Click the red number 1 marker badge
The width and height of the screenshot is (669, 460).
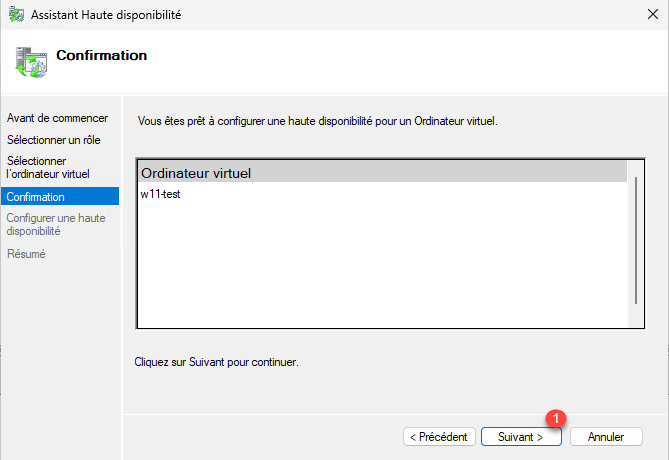click(x=558, y=418)
